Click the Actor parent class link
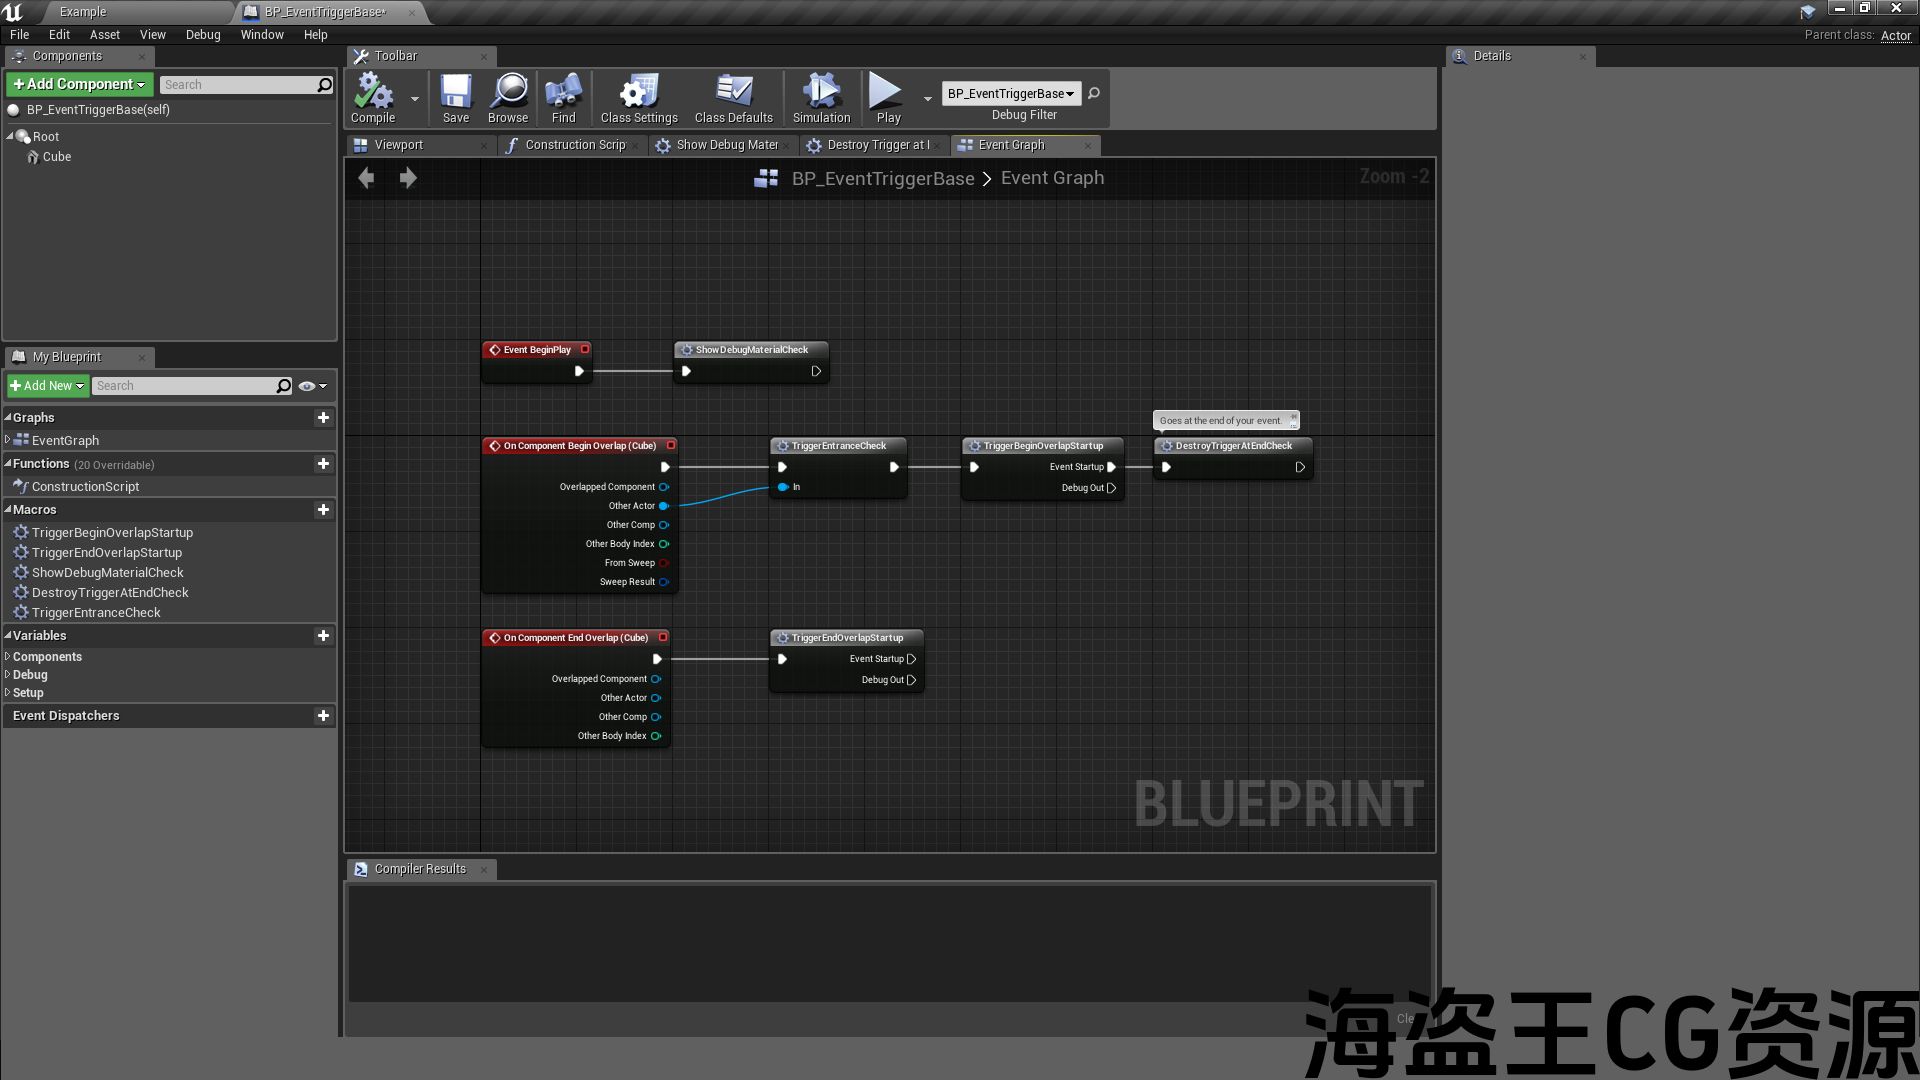Viewport: 1920px width, 1080px height. tap(1895, 35)
